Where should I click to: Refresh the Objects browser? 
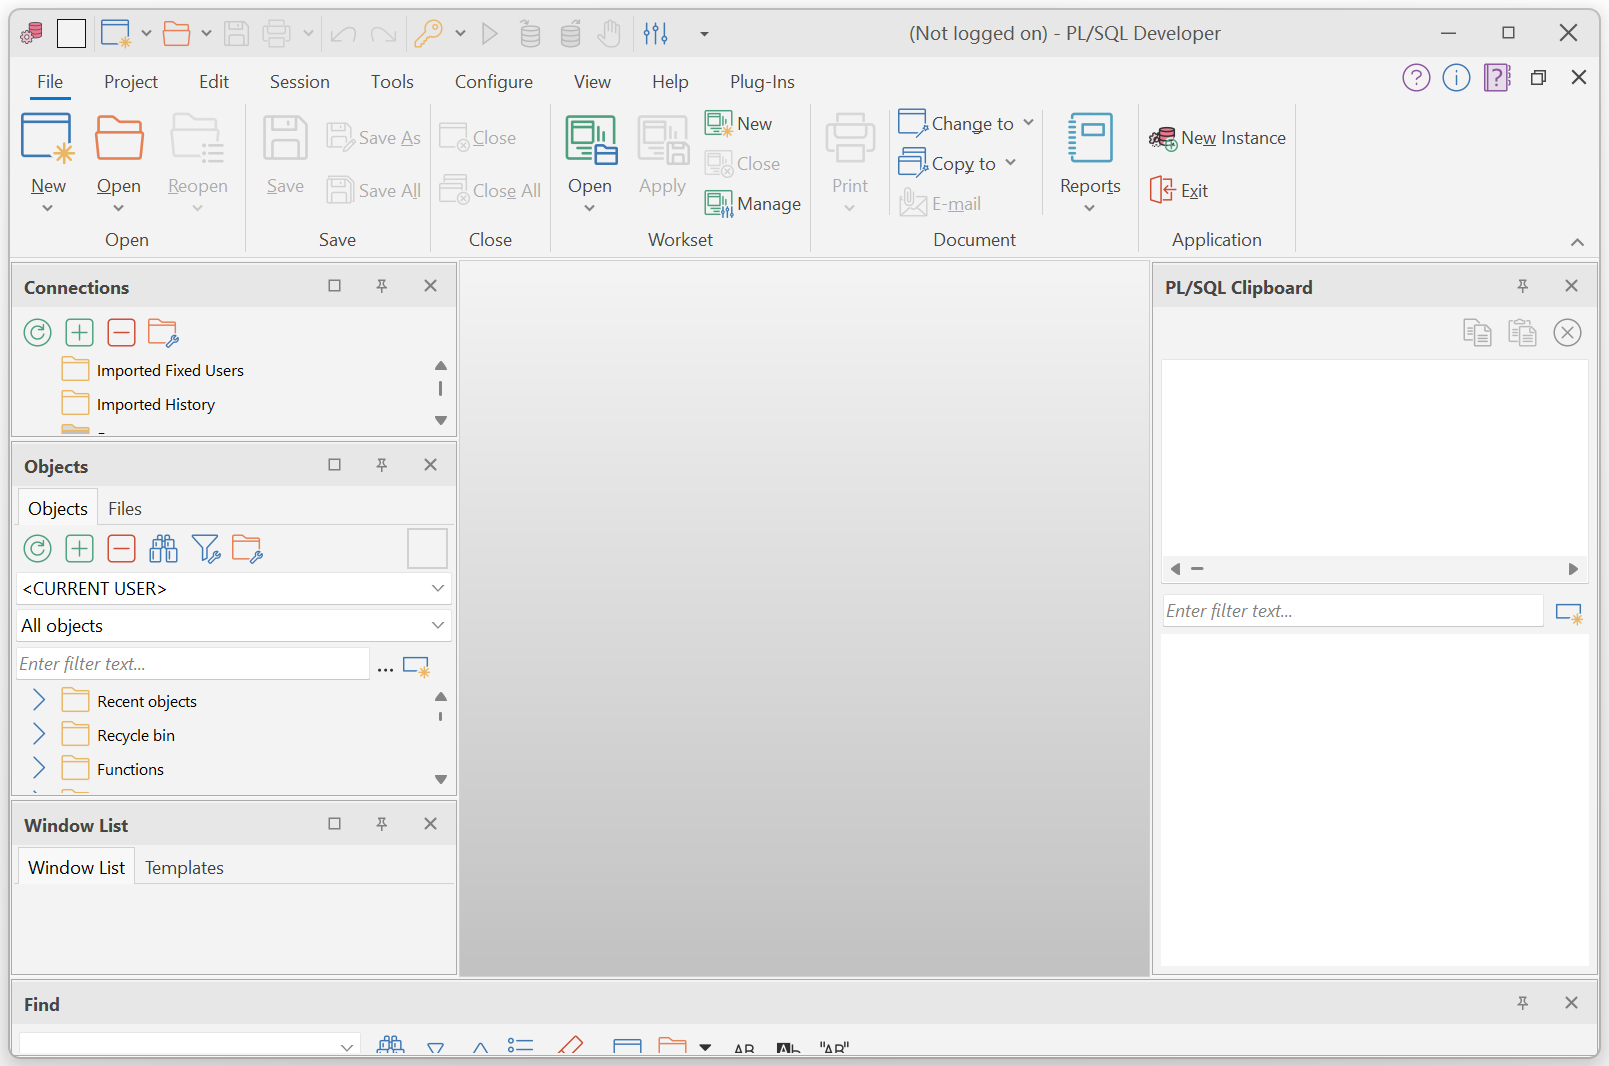click(x=38, y=548)
